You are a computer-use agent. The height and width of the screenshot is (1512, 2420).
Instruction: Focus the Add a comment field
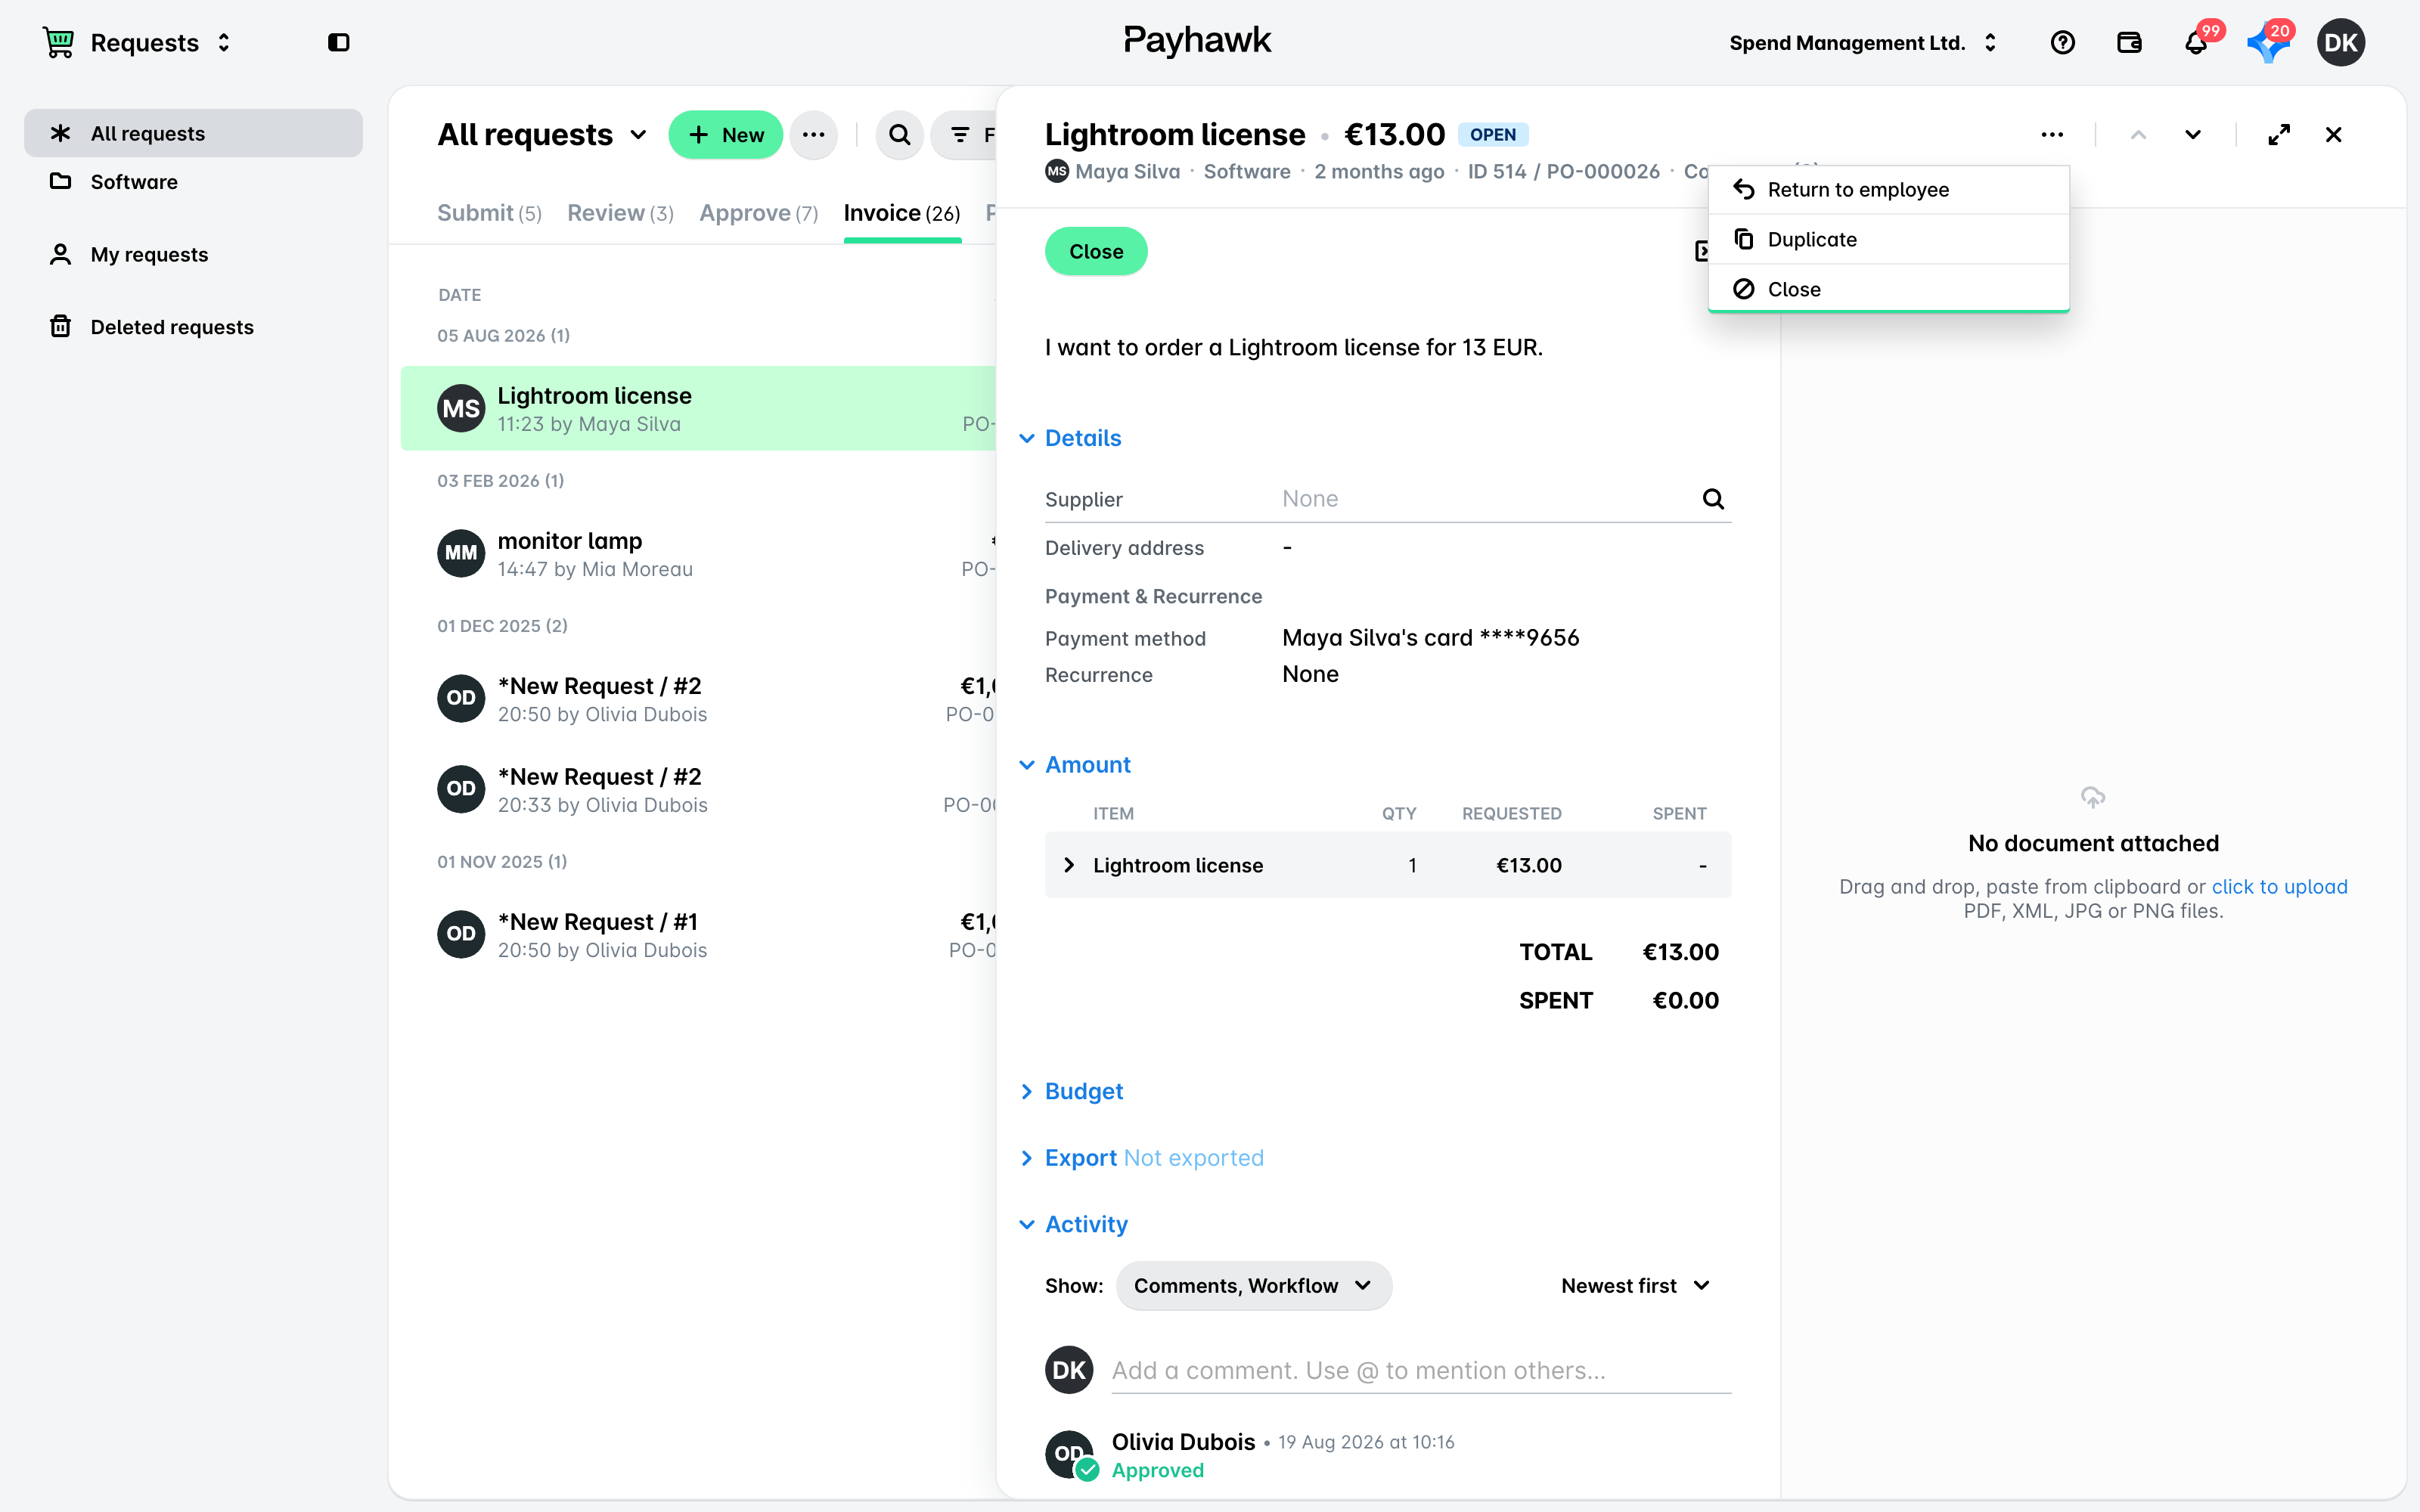[x=1421, y=1370]
